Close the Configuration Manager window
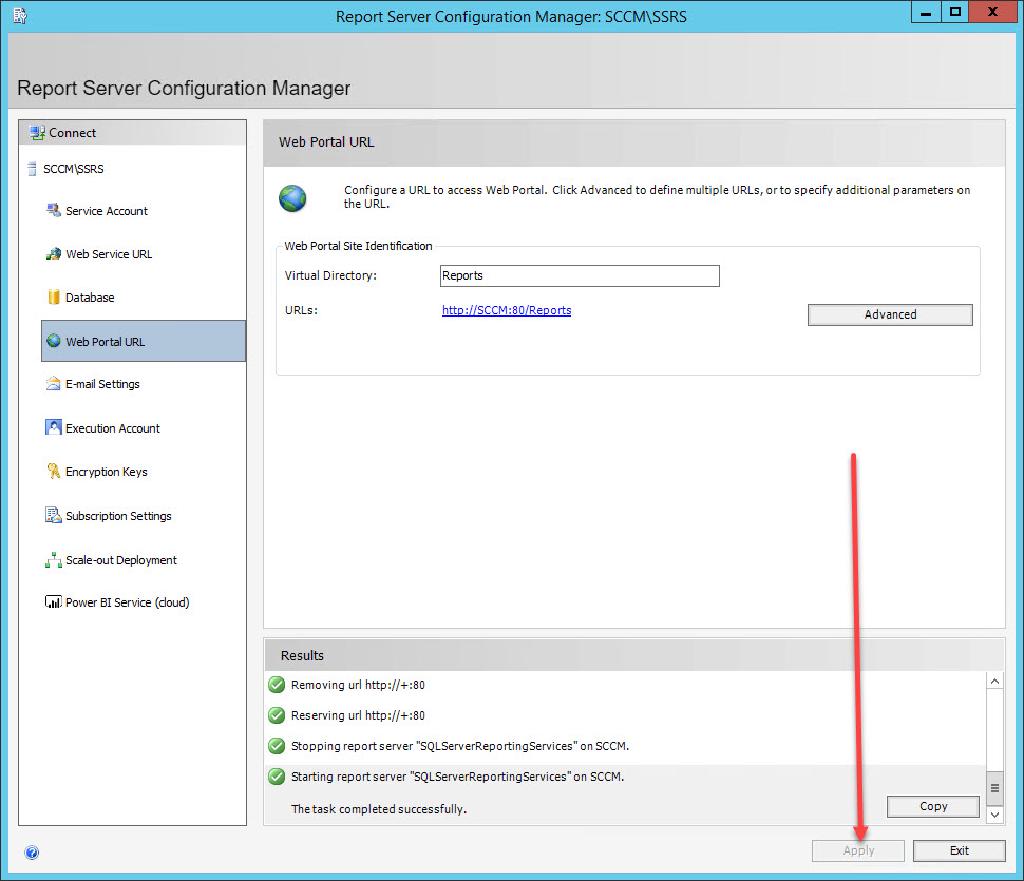Viewport: 1024px width, 881px height. 993,12
